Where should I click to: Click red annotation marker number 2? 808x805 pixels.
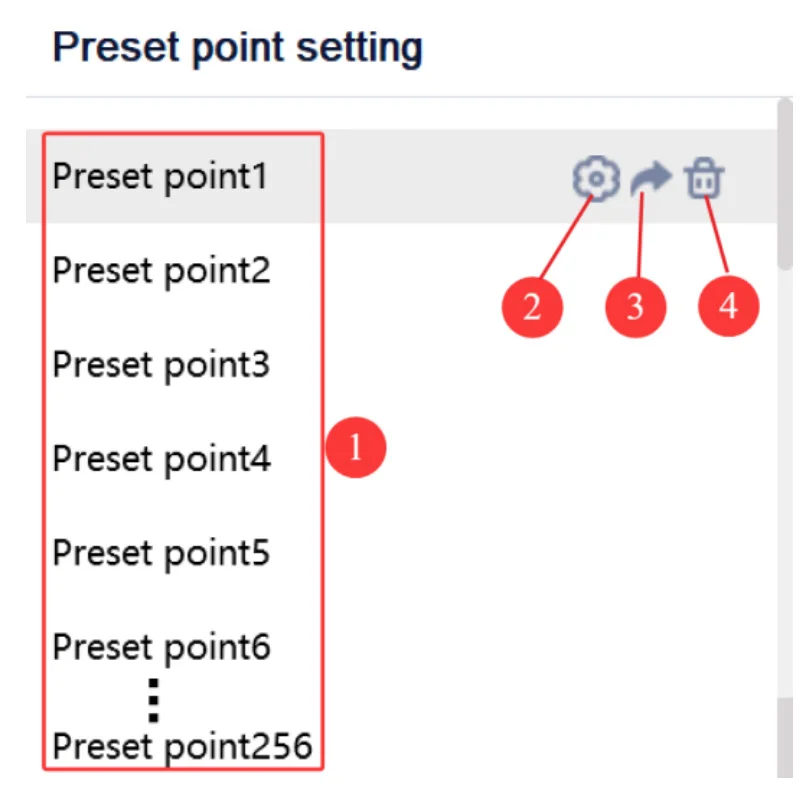coord(532,306)
